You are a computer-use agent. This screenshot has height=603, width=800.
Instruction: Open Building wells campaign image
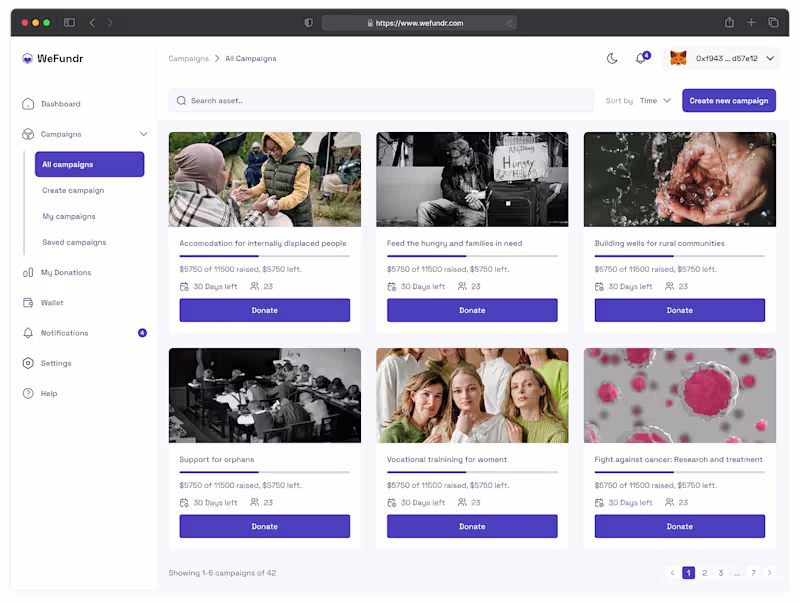click(680, 179)
